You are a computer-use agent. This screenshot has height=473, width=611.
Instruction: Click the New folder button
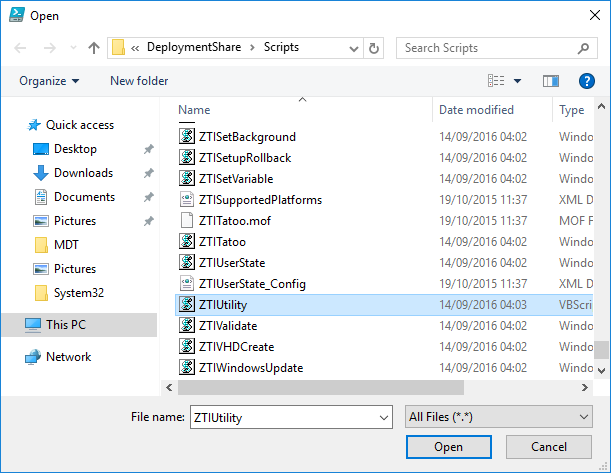pos(139,81)
